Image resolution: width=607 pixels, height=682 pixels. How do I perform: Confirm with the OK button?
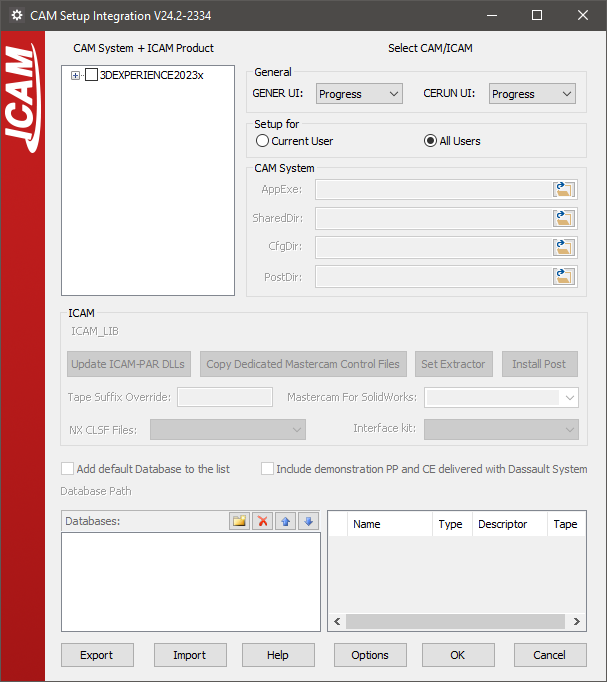click(x=458, y=655)
